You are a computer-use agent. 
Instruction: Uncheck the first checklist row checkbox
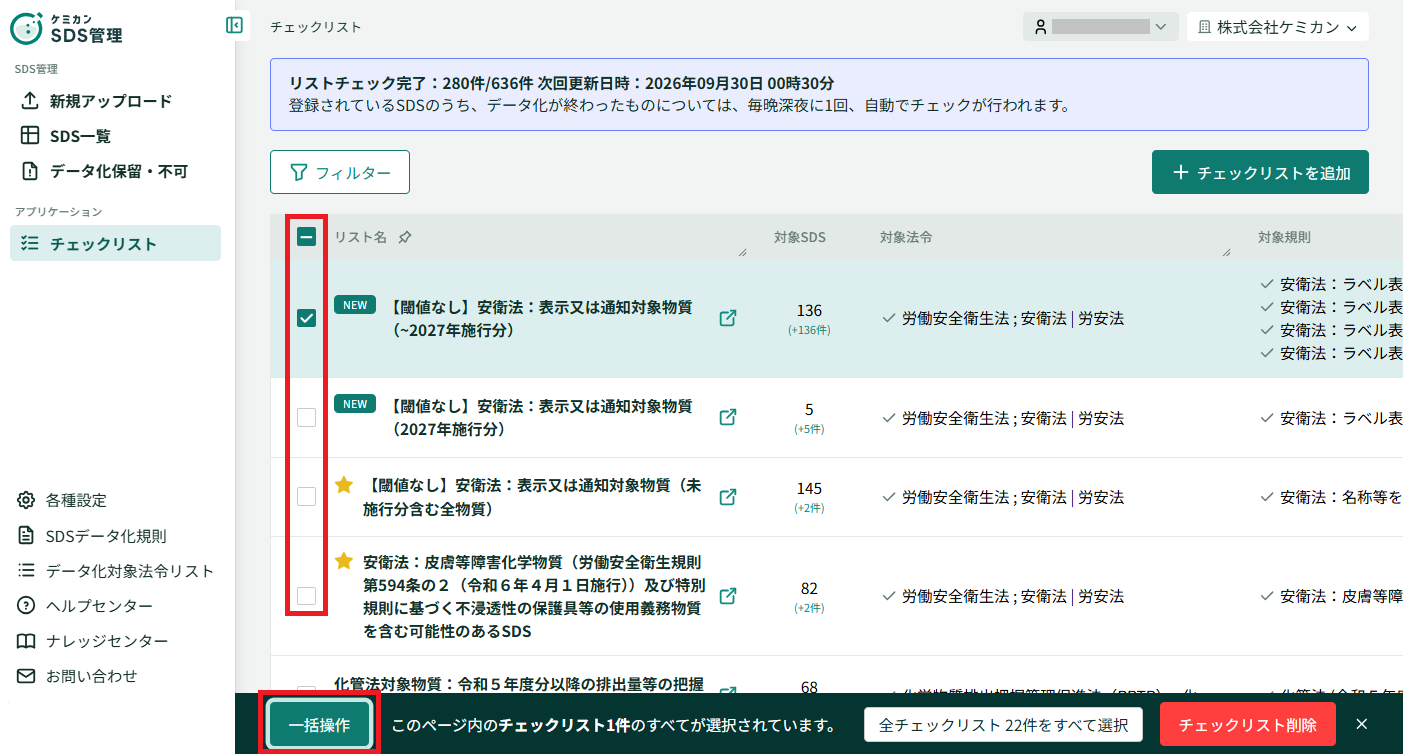(x=307, y=318)
